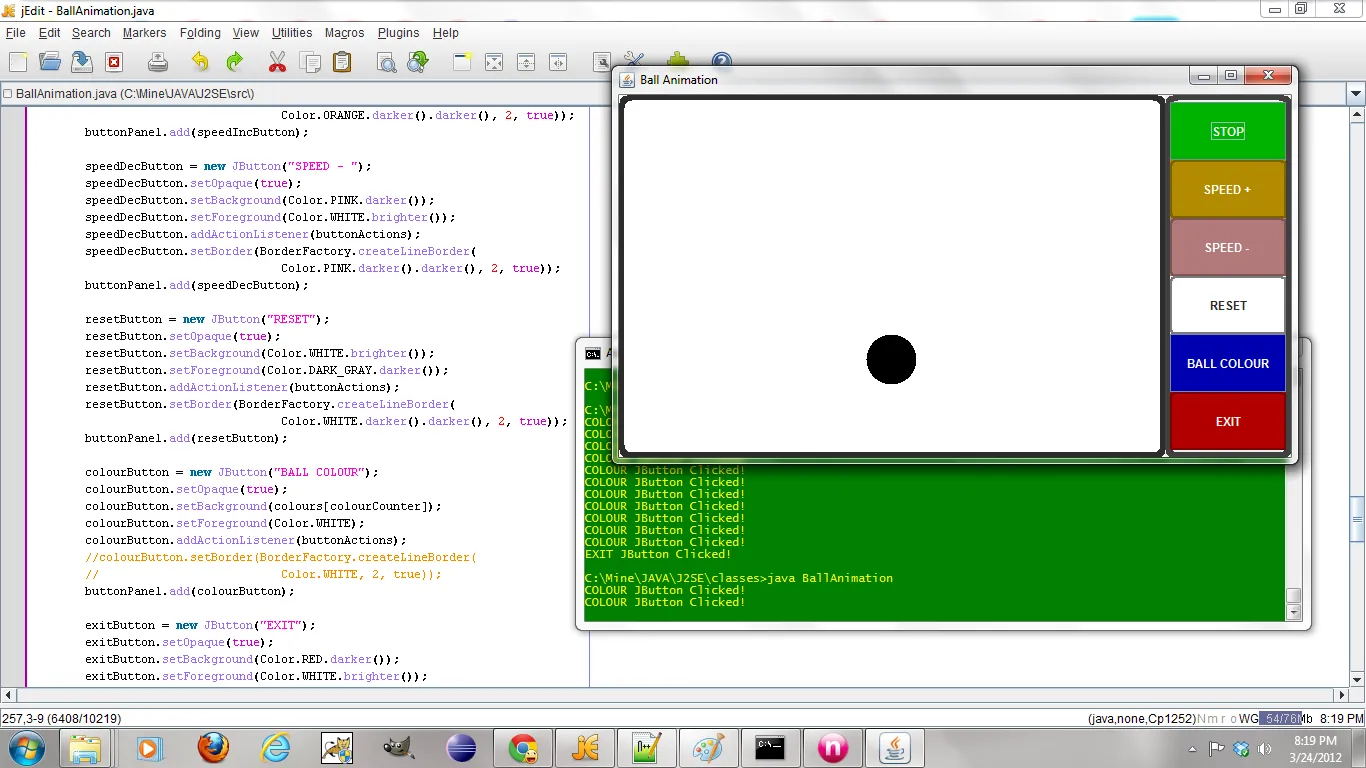This screenshot has height=768, width=1366.
Task: Click the Paste clipboard icon
Action: pos(342,62)
